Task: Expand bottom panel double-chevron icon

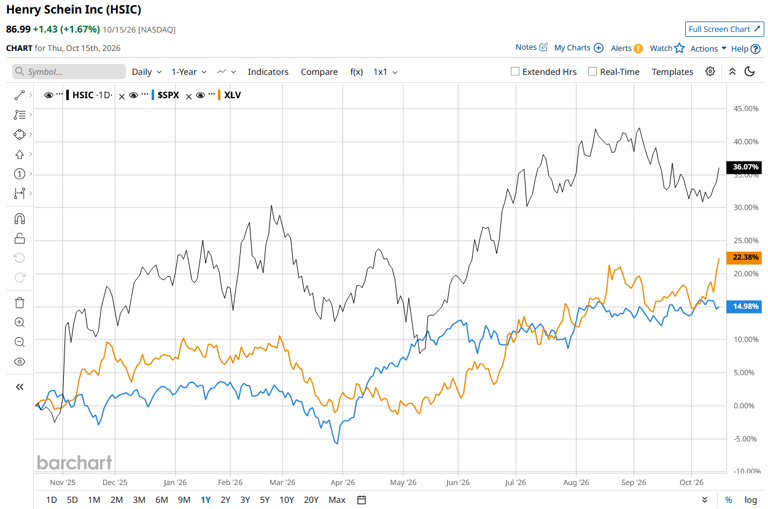Action: coord(704,500)
